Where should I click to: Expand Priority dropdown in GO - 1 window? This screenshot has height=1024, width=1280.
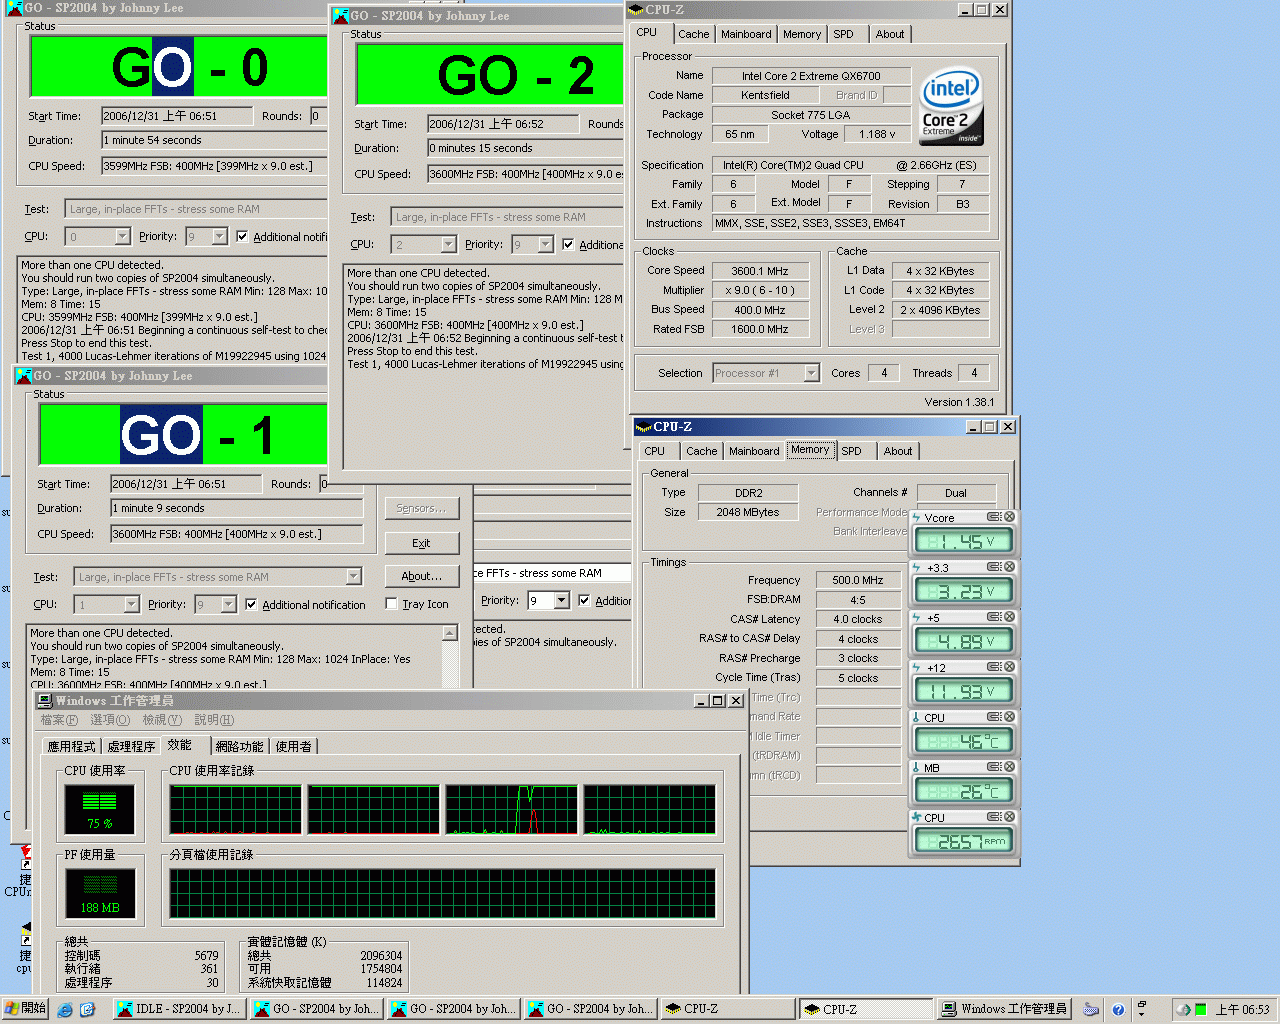point(229,605)
